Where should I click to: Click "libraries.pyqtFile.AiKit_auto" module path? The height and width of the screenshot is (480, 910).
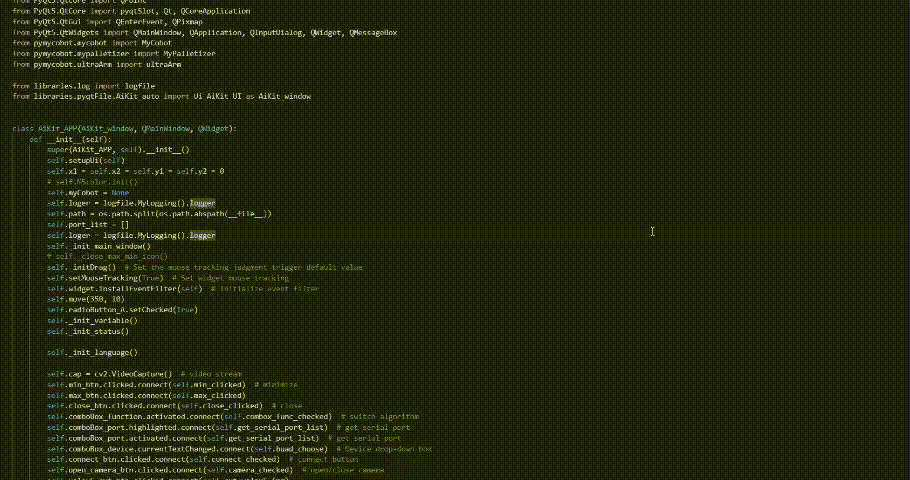(96, 96)
